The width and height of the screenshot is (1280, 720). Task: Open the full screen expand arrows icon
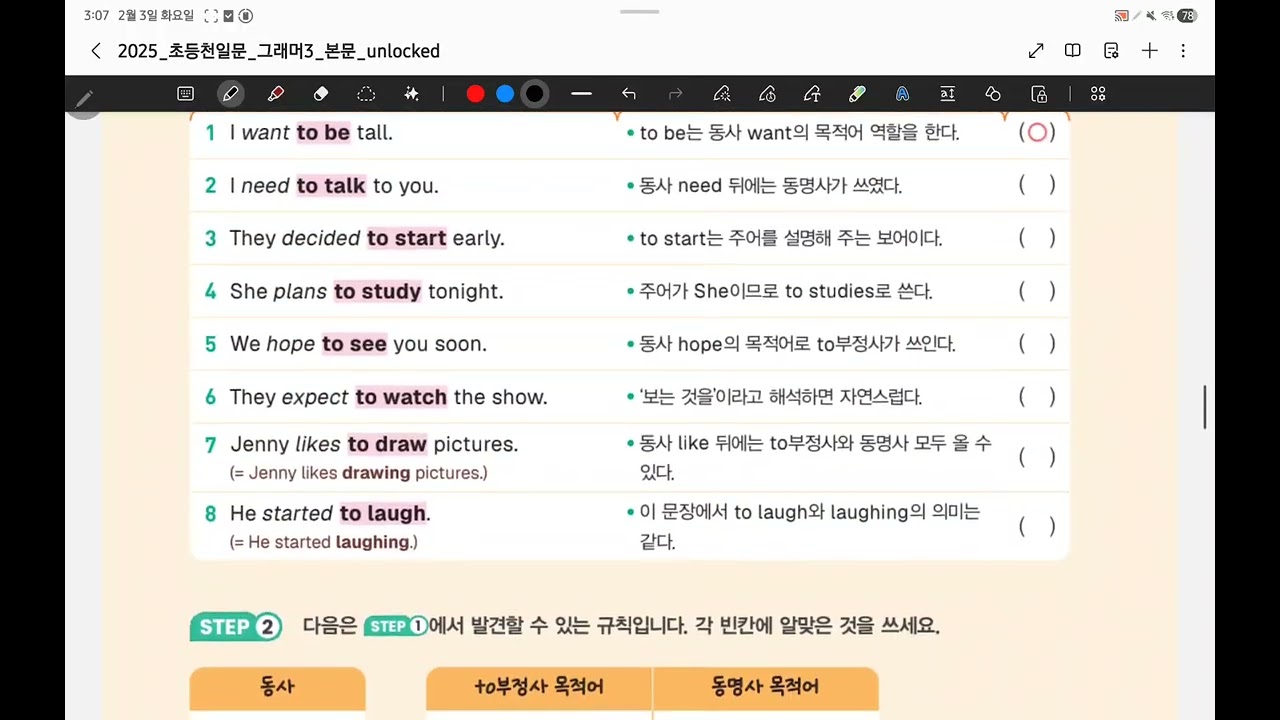click(x=1036, y=51)
